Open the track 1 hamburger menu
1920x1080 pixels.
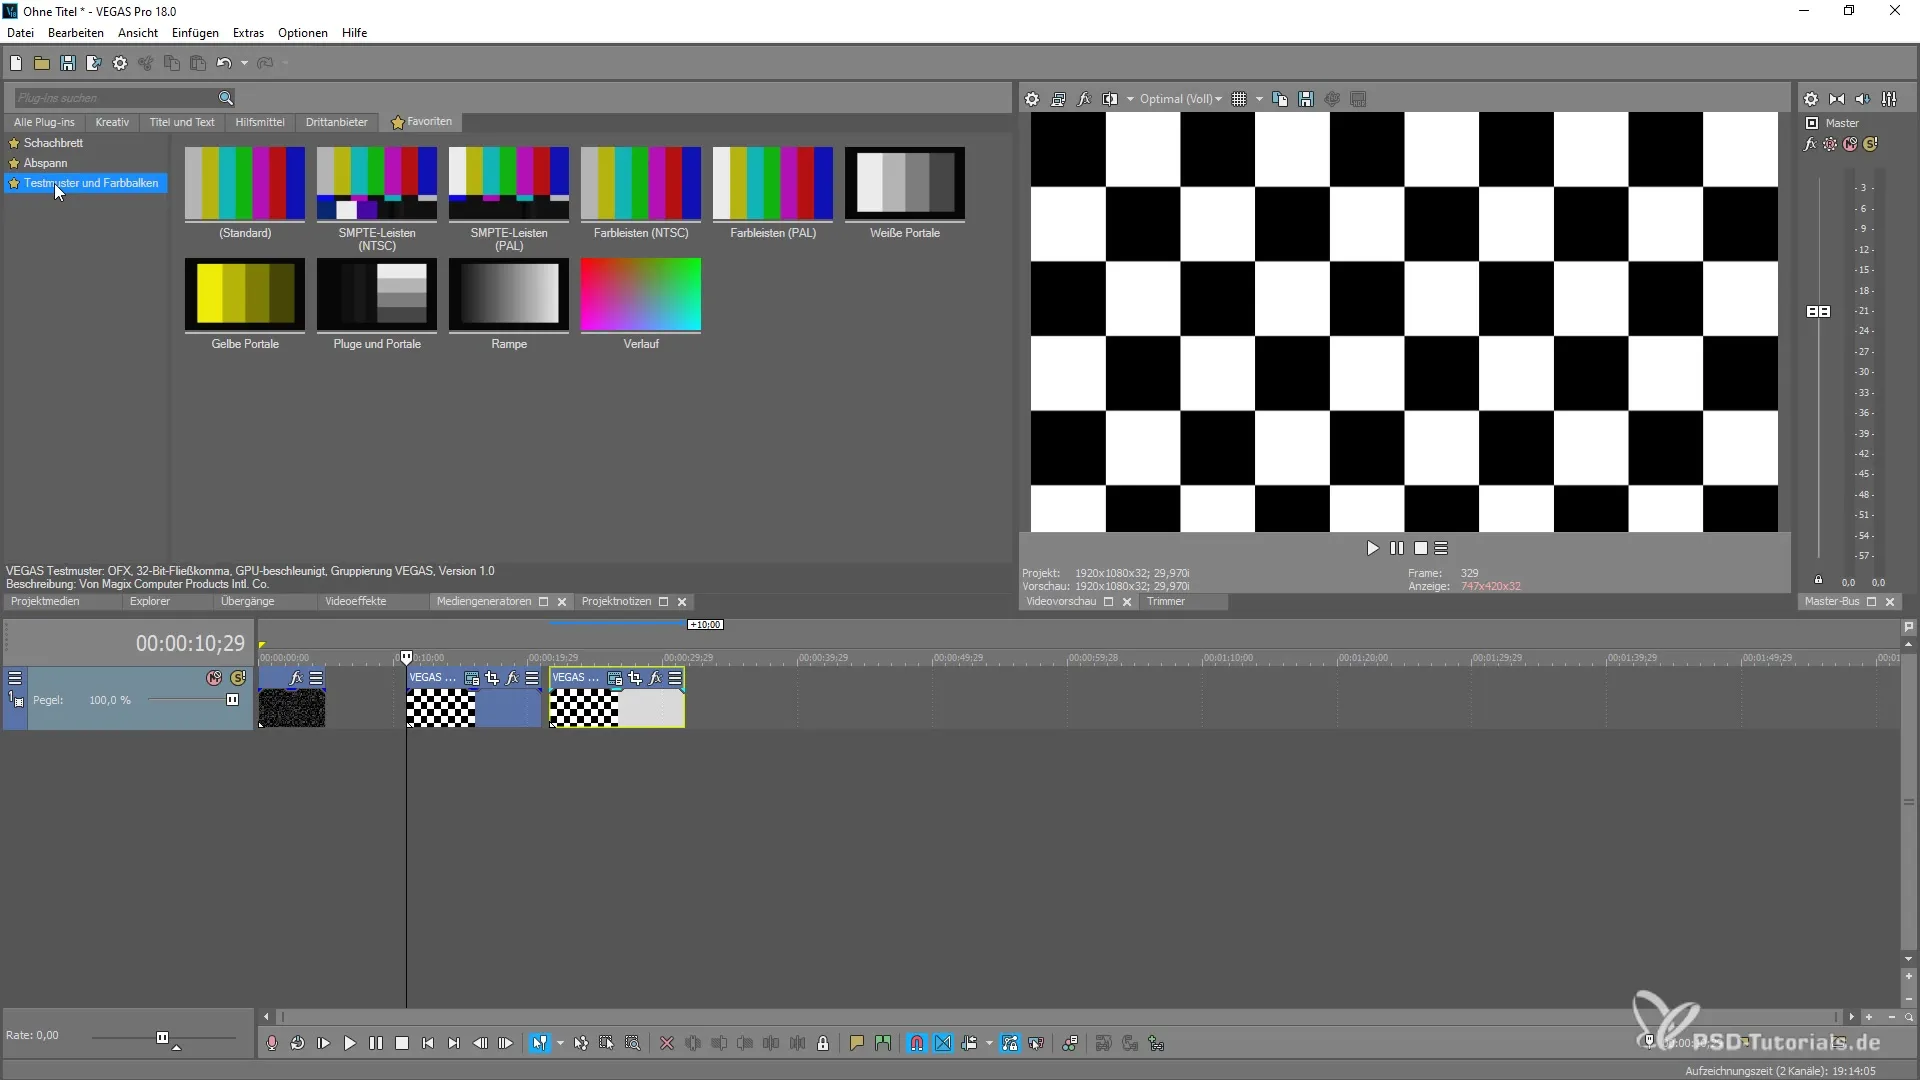15,678
